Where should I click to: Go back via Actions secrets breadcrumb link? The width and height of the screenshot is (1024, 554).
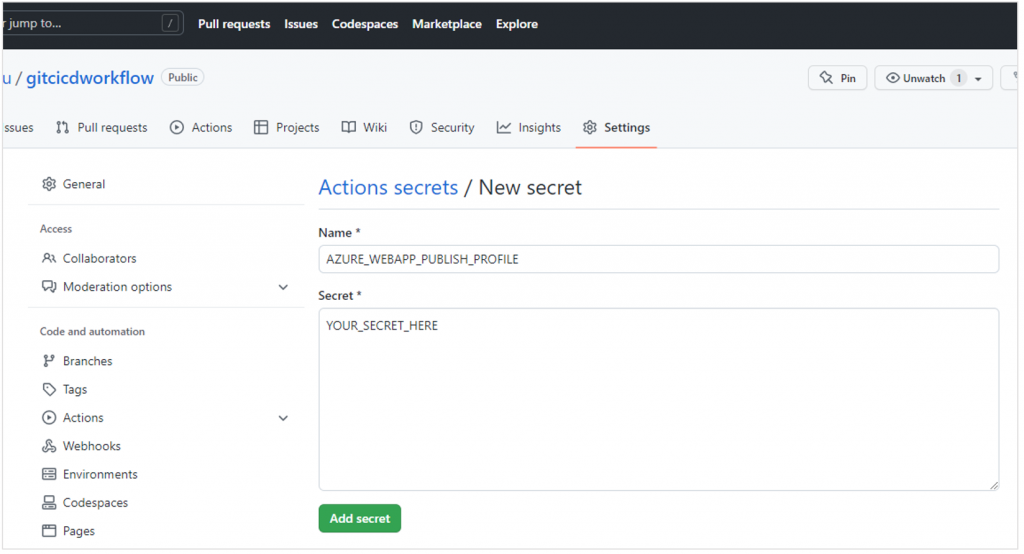point(389,187)
